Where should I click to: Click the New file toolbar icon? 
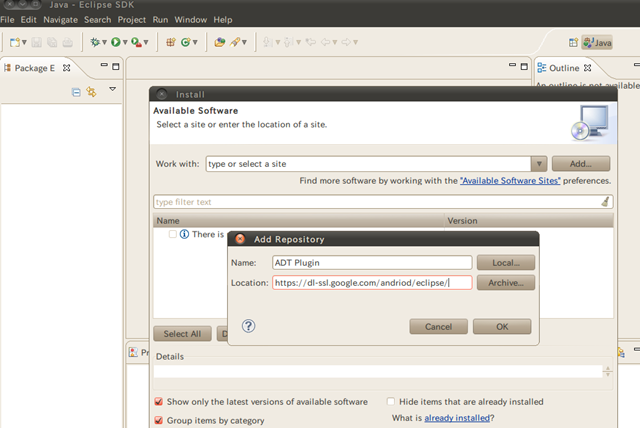15,42
